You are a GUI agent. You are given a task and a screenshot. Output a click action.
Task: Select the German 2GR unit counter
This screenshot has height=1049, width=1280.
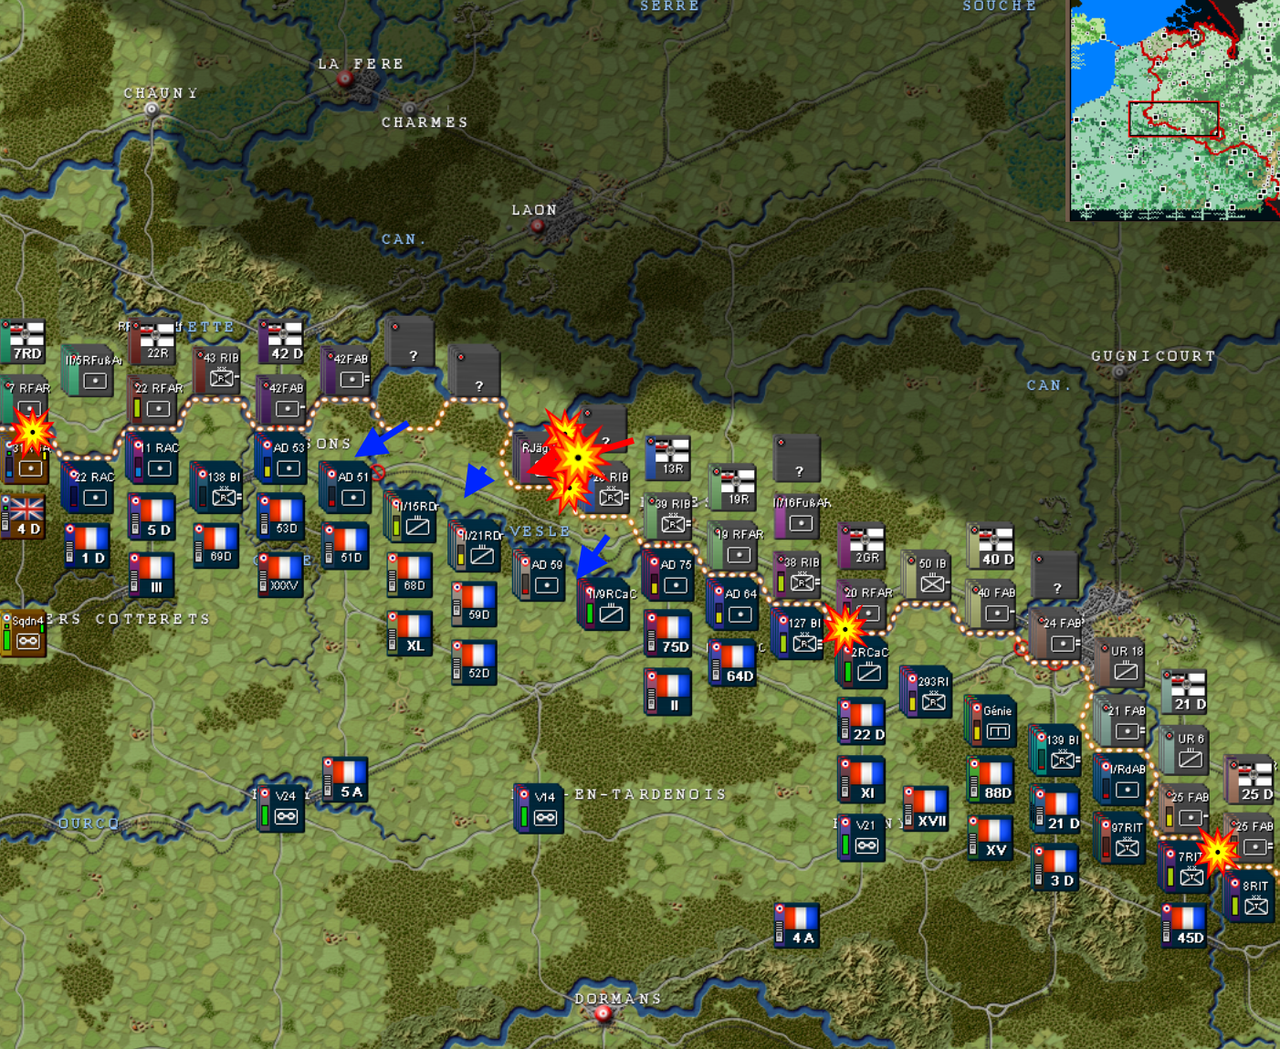(863, 546)
